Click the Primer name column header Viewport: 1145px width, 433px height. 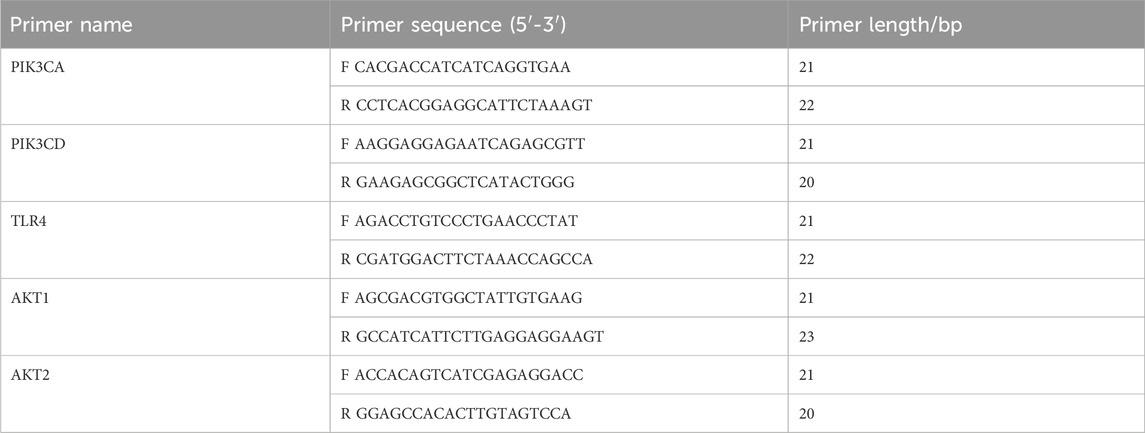click(72, 25)
